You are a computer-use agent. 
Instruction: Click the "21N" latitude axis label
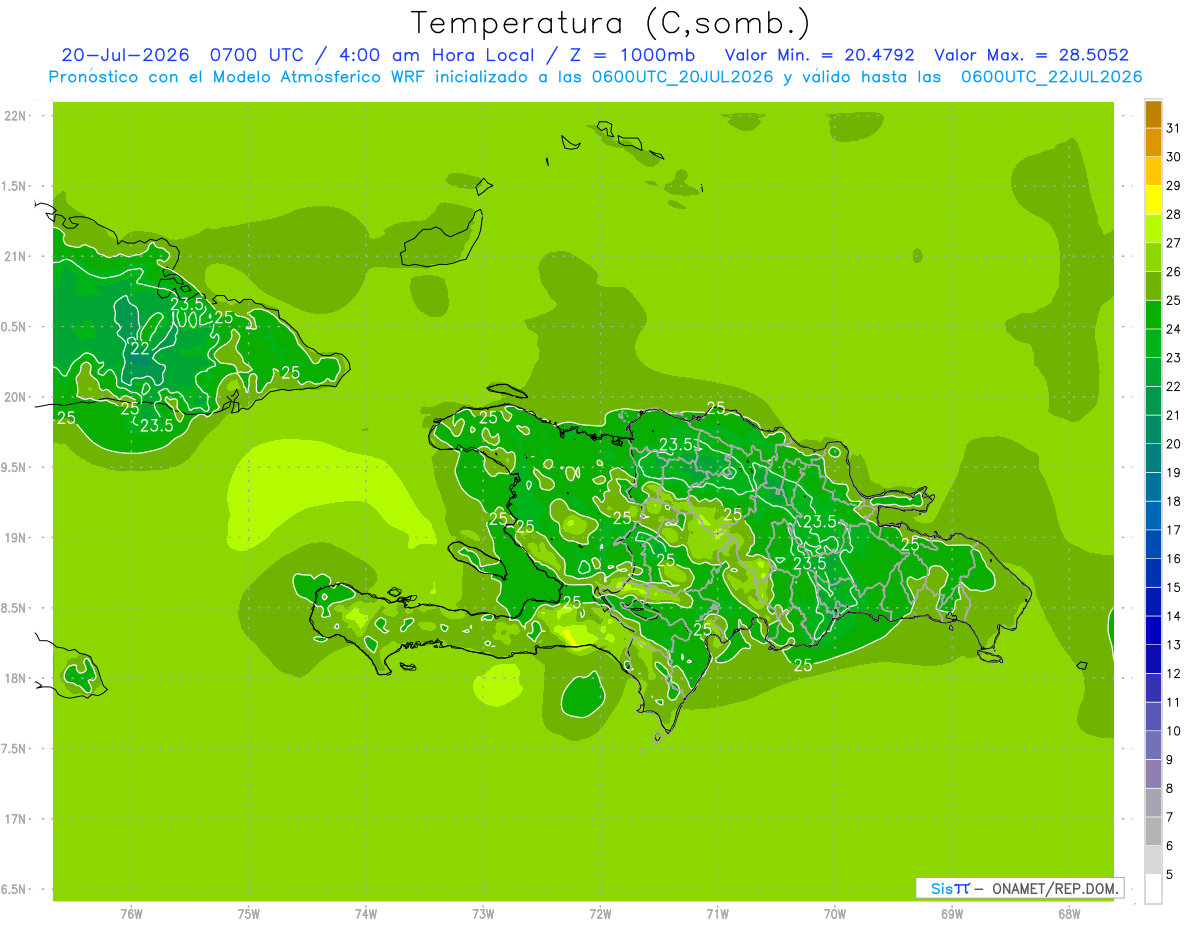[x=16, y=256]
